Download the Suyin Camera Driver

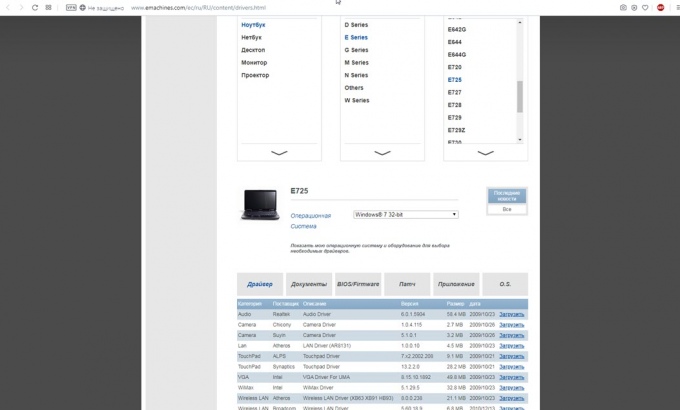pos(512,335)
